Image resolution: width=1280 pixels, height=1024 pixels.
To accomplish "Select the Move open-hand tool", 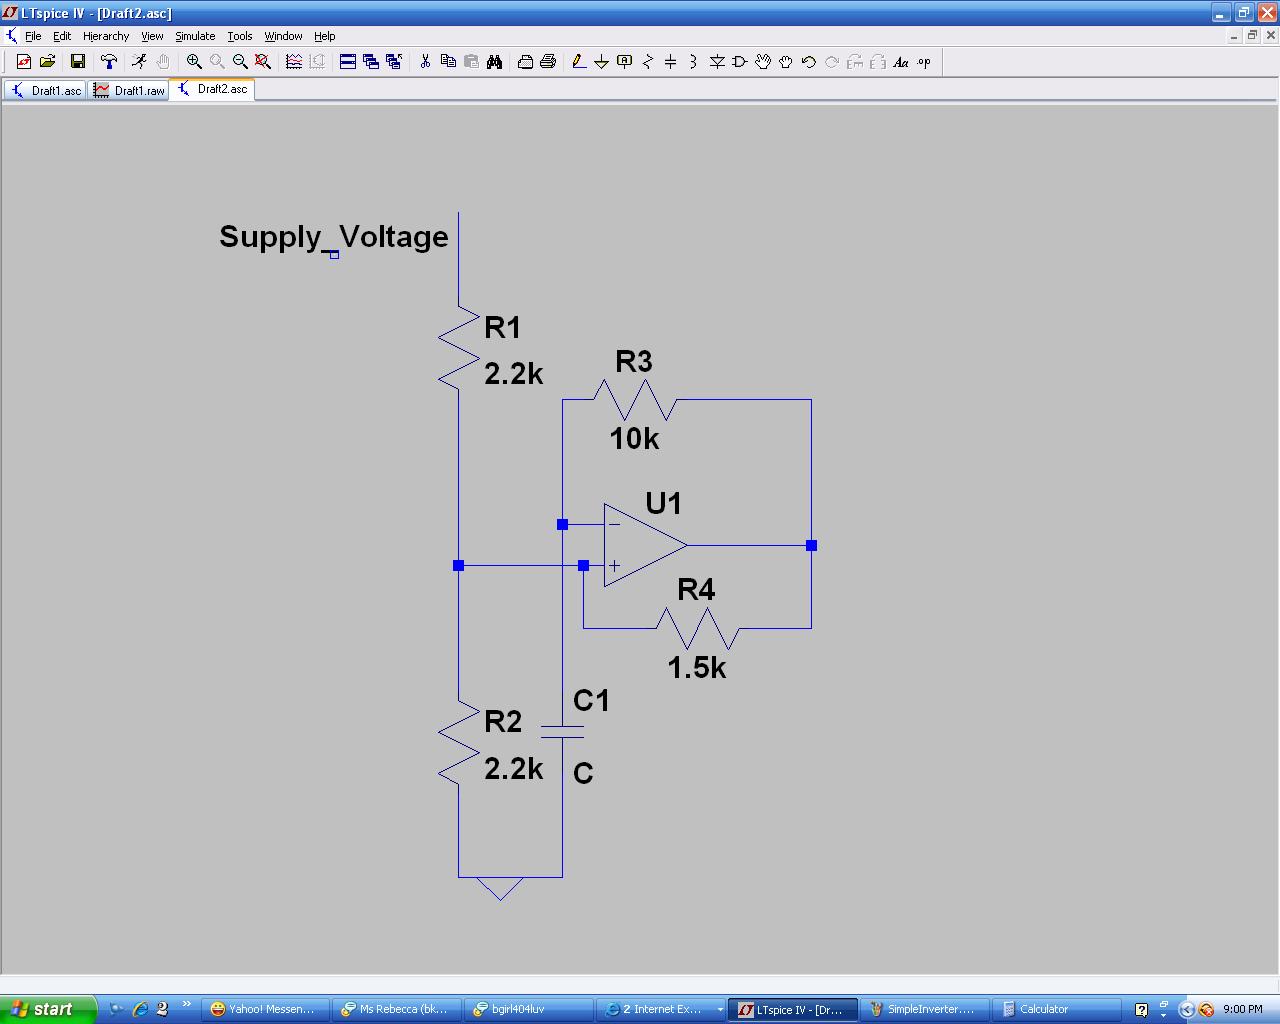I will pyautogui.click(x=763, y=62).
